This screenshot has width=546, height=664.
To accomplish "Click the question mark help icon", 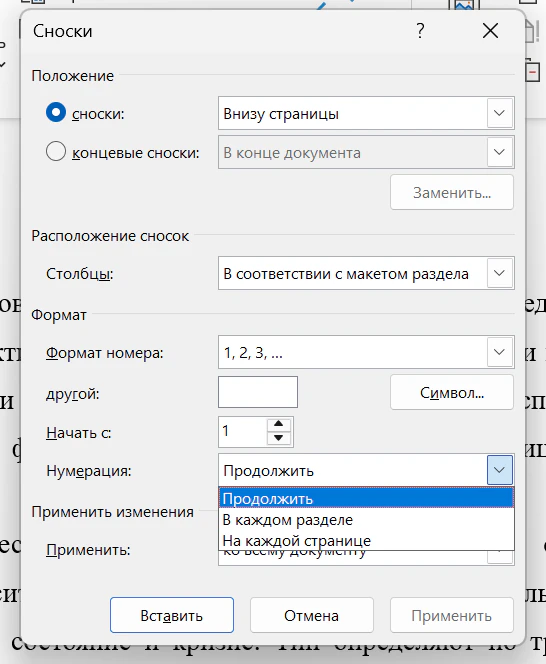I will 420,31.
